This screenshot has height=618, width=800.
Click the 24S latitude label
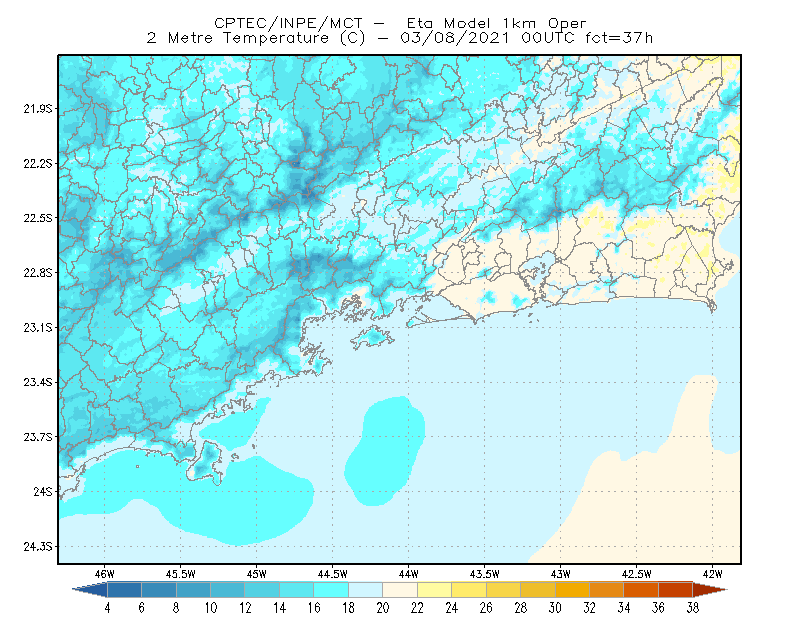tap(43, 491)
